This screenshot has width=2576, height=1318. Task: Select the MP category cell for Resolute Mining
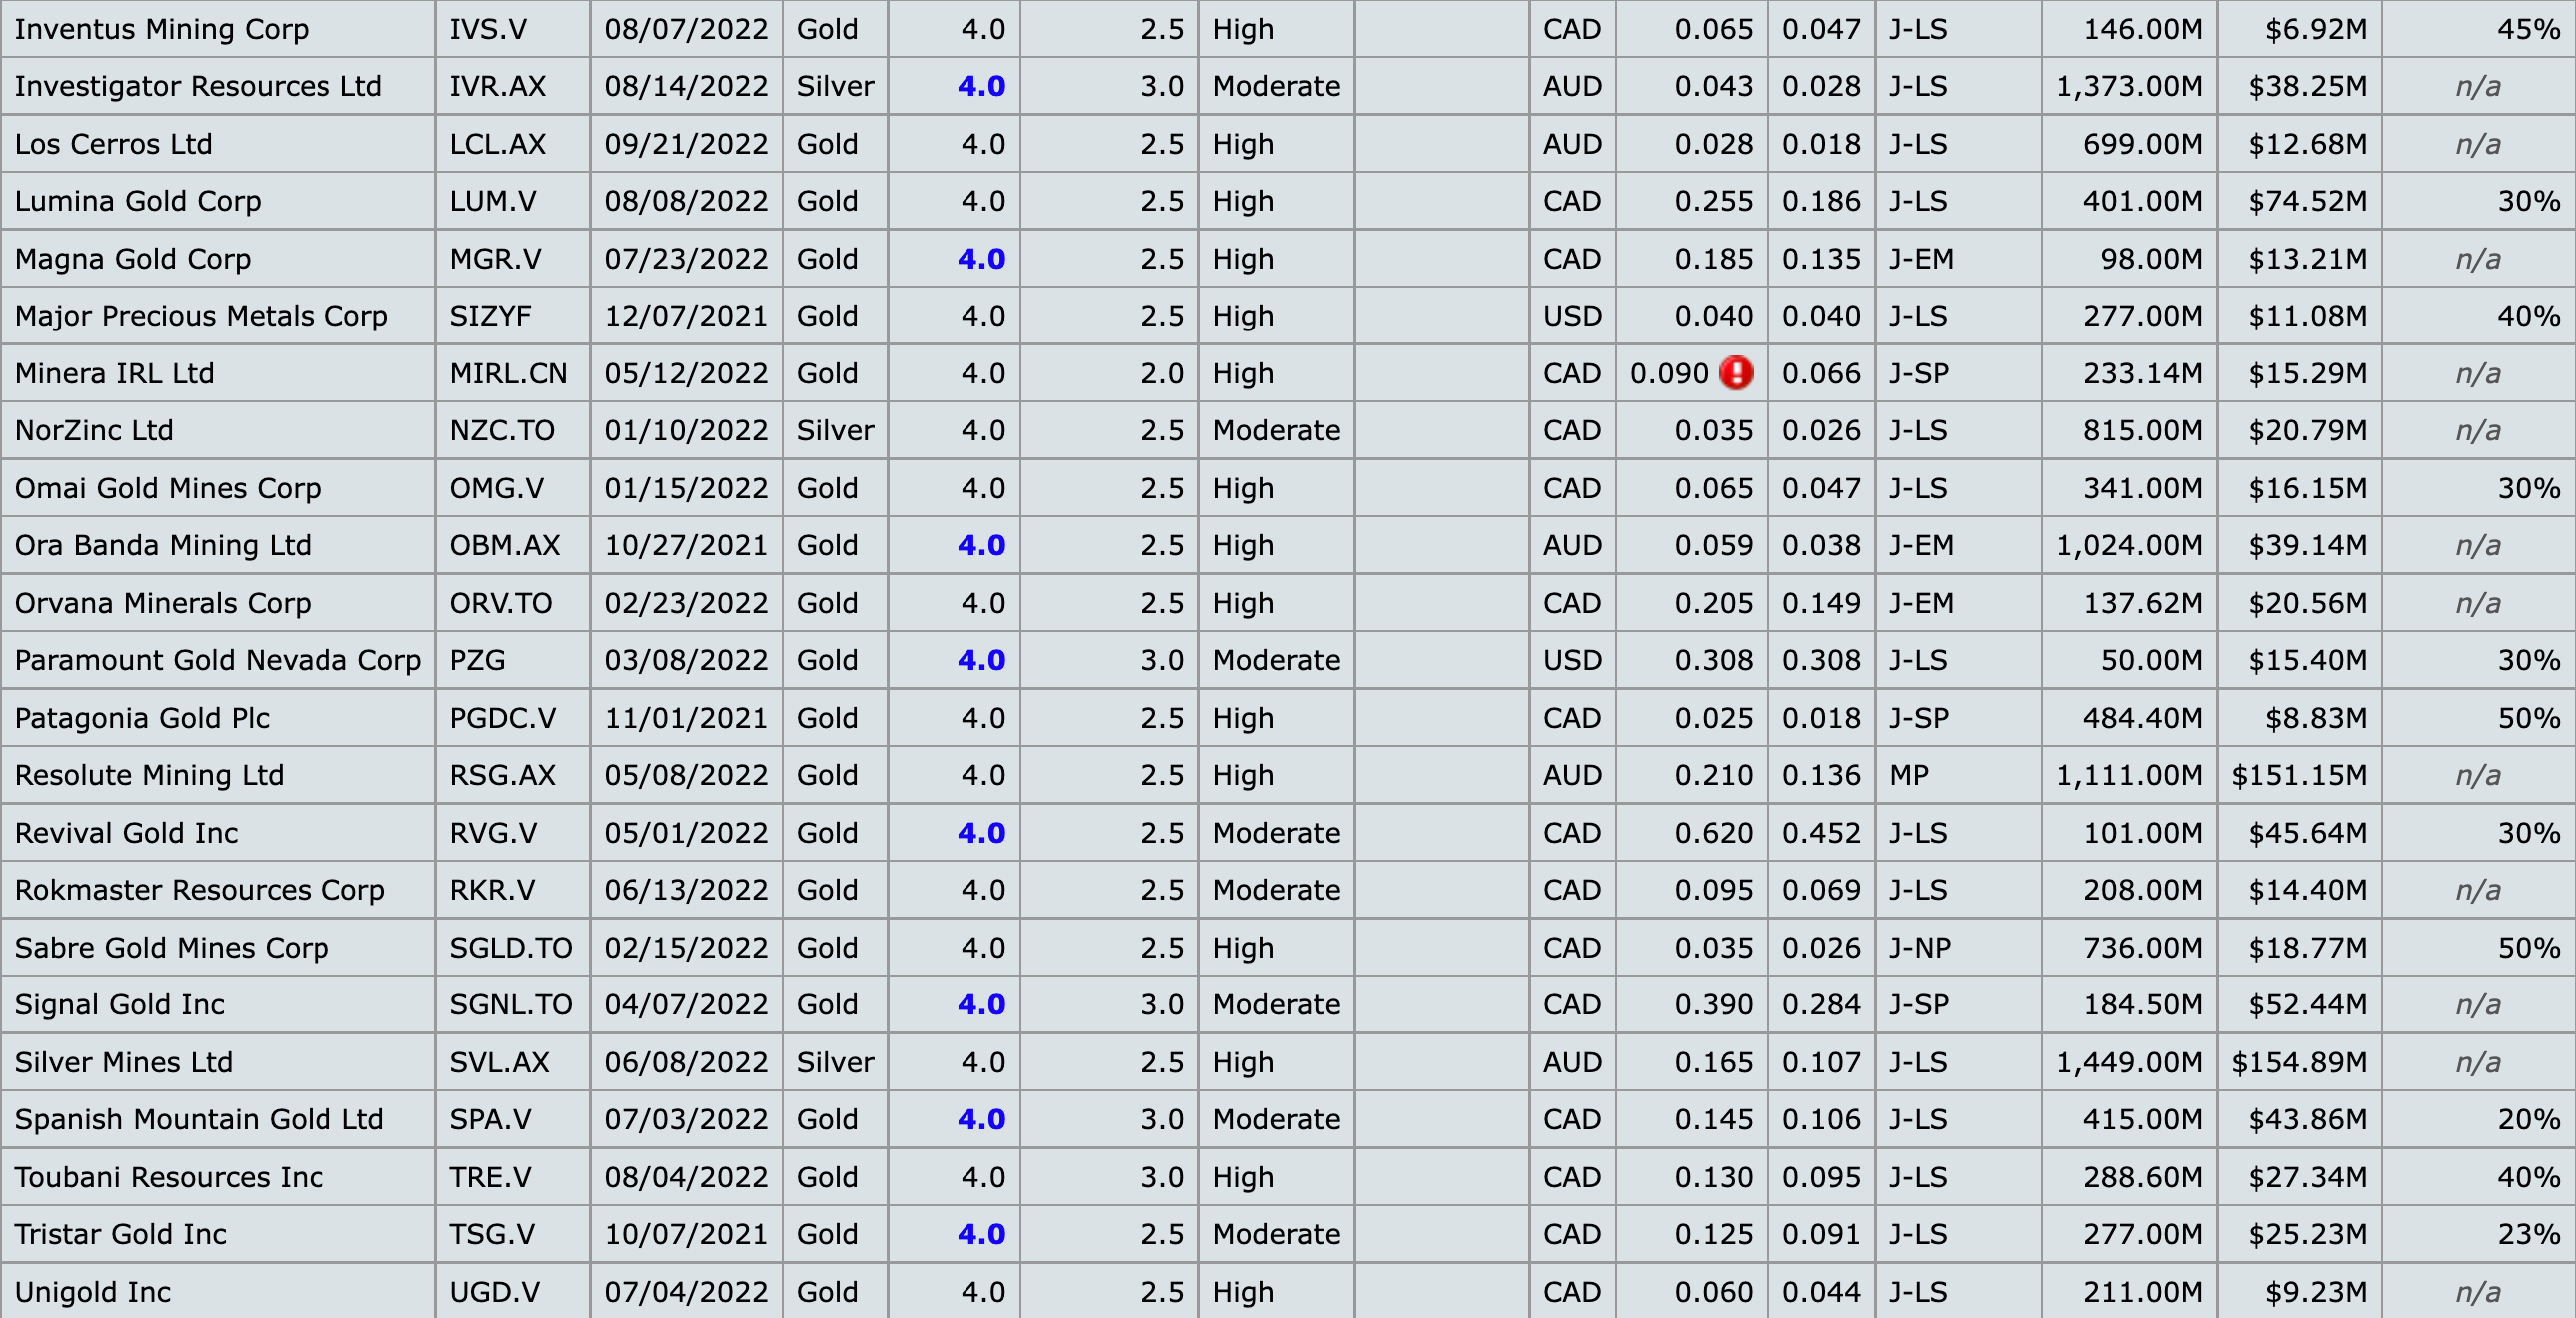tap(1908, 775)
